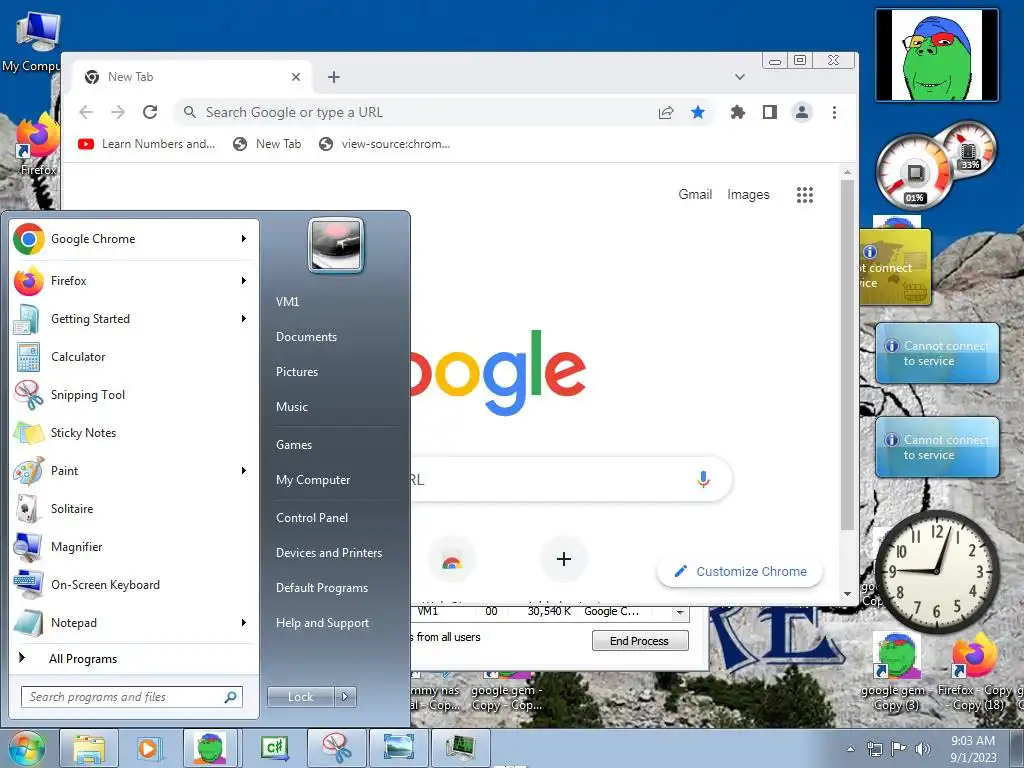Screen dimensions: 1024x768
Task: Open the new tab plus button
Action: pyautogui.click(x=334, y=77)
